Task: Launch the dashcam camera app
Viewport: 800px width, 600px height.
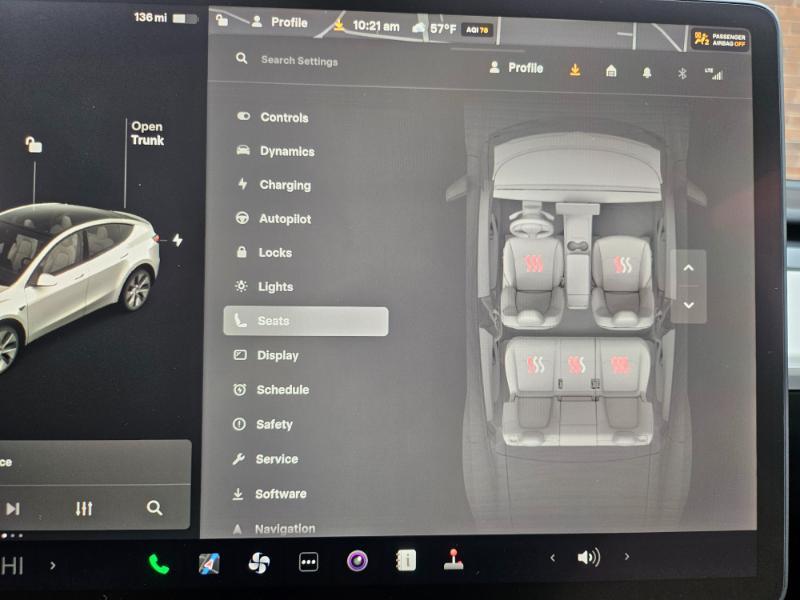Action: pos(357,561)
